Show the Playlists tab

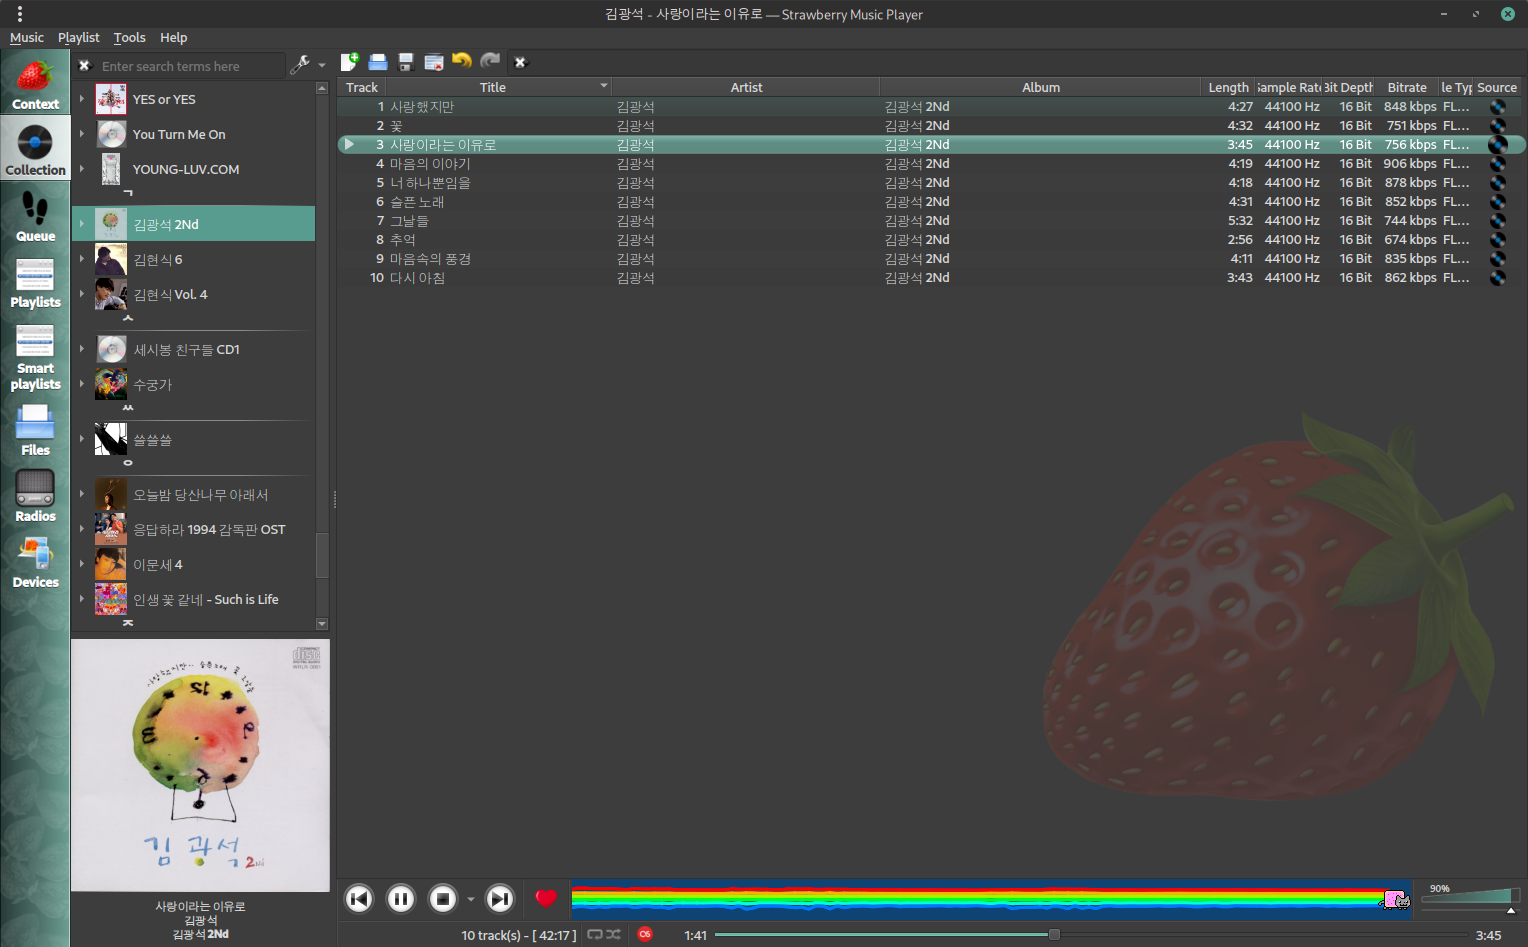(x=35, y=281)
